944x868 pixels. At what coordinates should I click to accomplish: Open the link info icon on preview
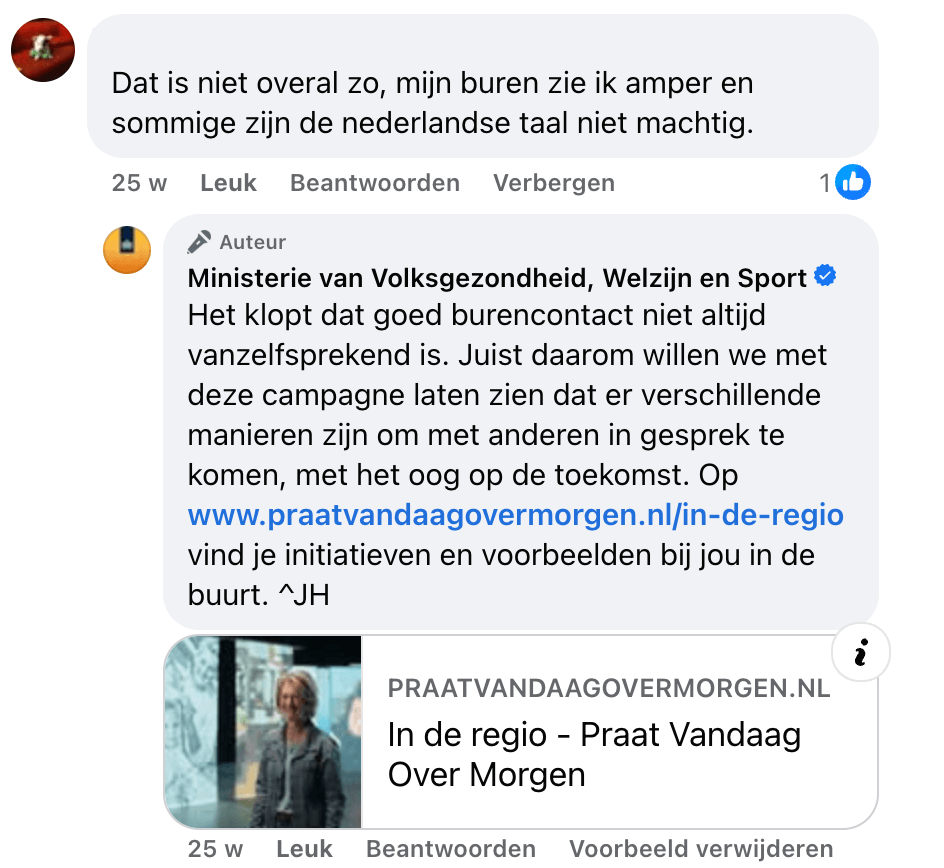point(861,652)
